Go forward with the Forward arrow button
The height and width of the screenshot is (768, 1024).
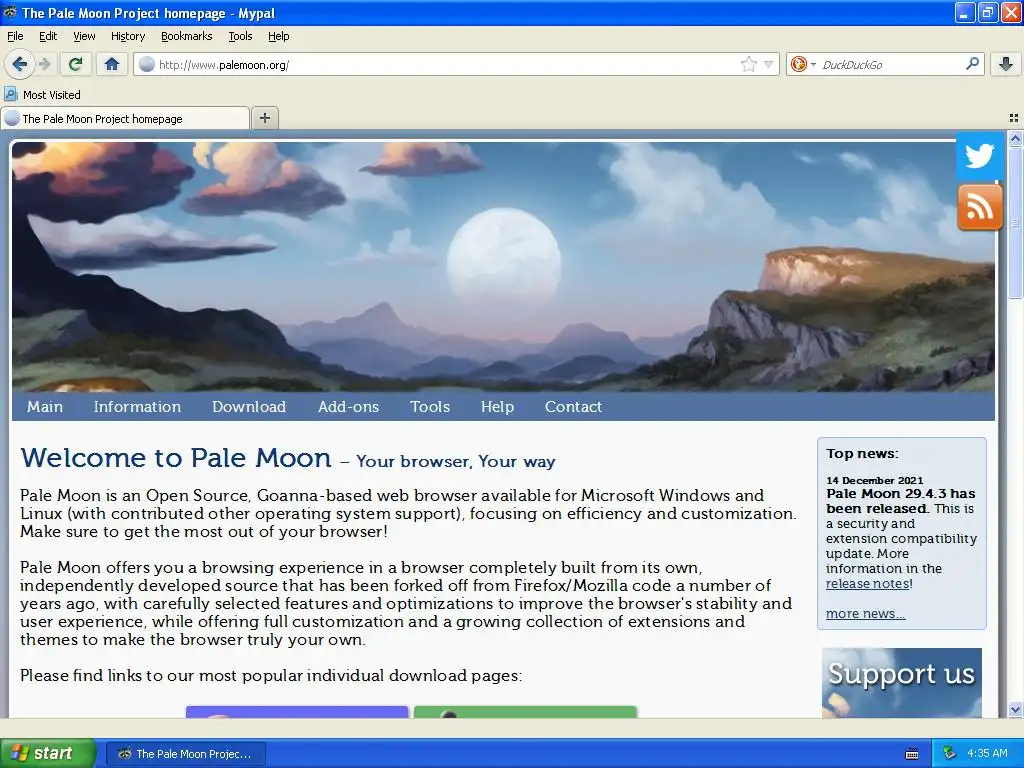[44, 64]
